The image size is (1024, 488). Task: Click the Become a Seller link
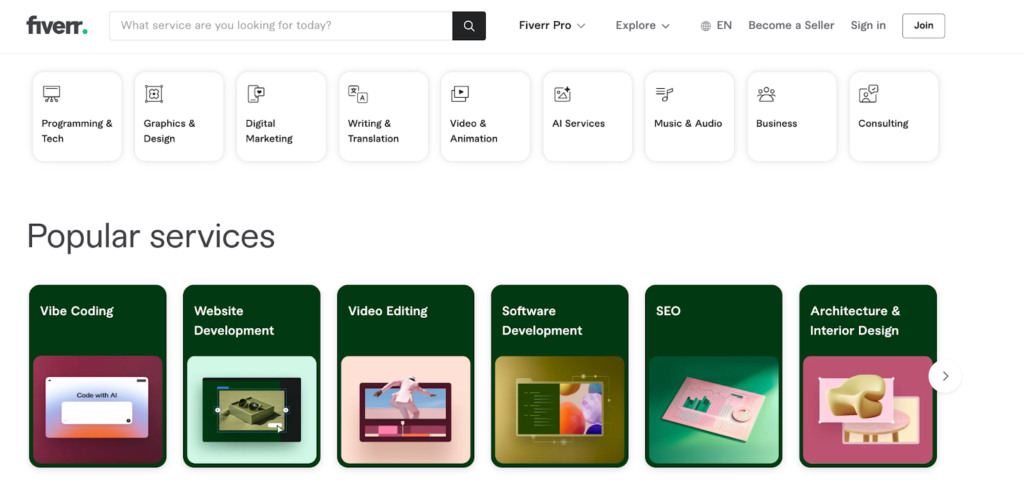(791, 26)
